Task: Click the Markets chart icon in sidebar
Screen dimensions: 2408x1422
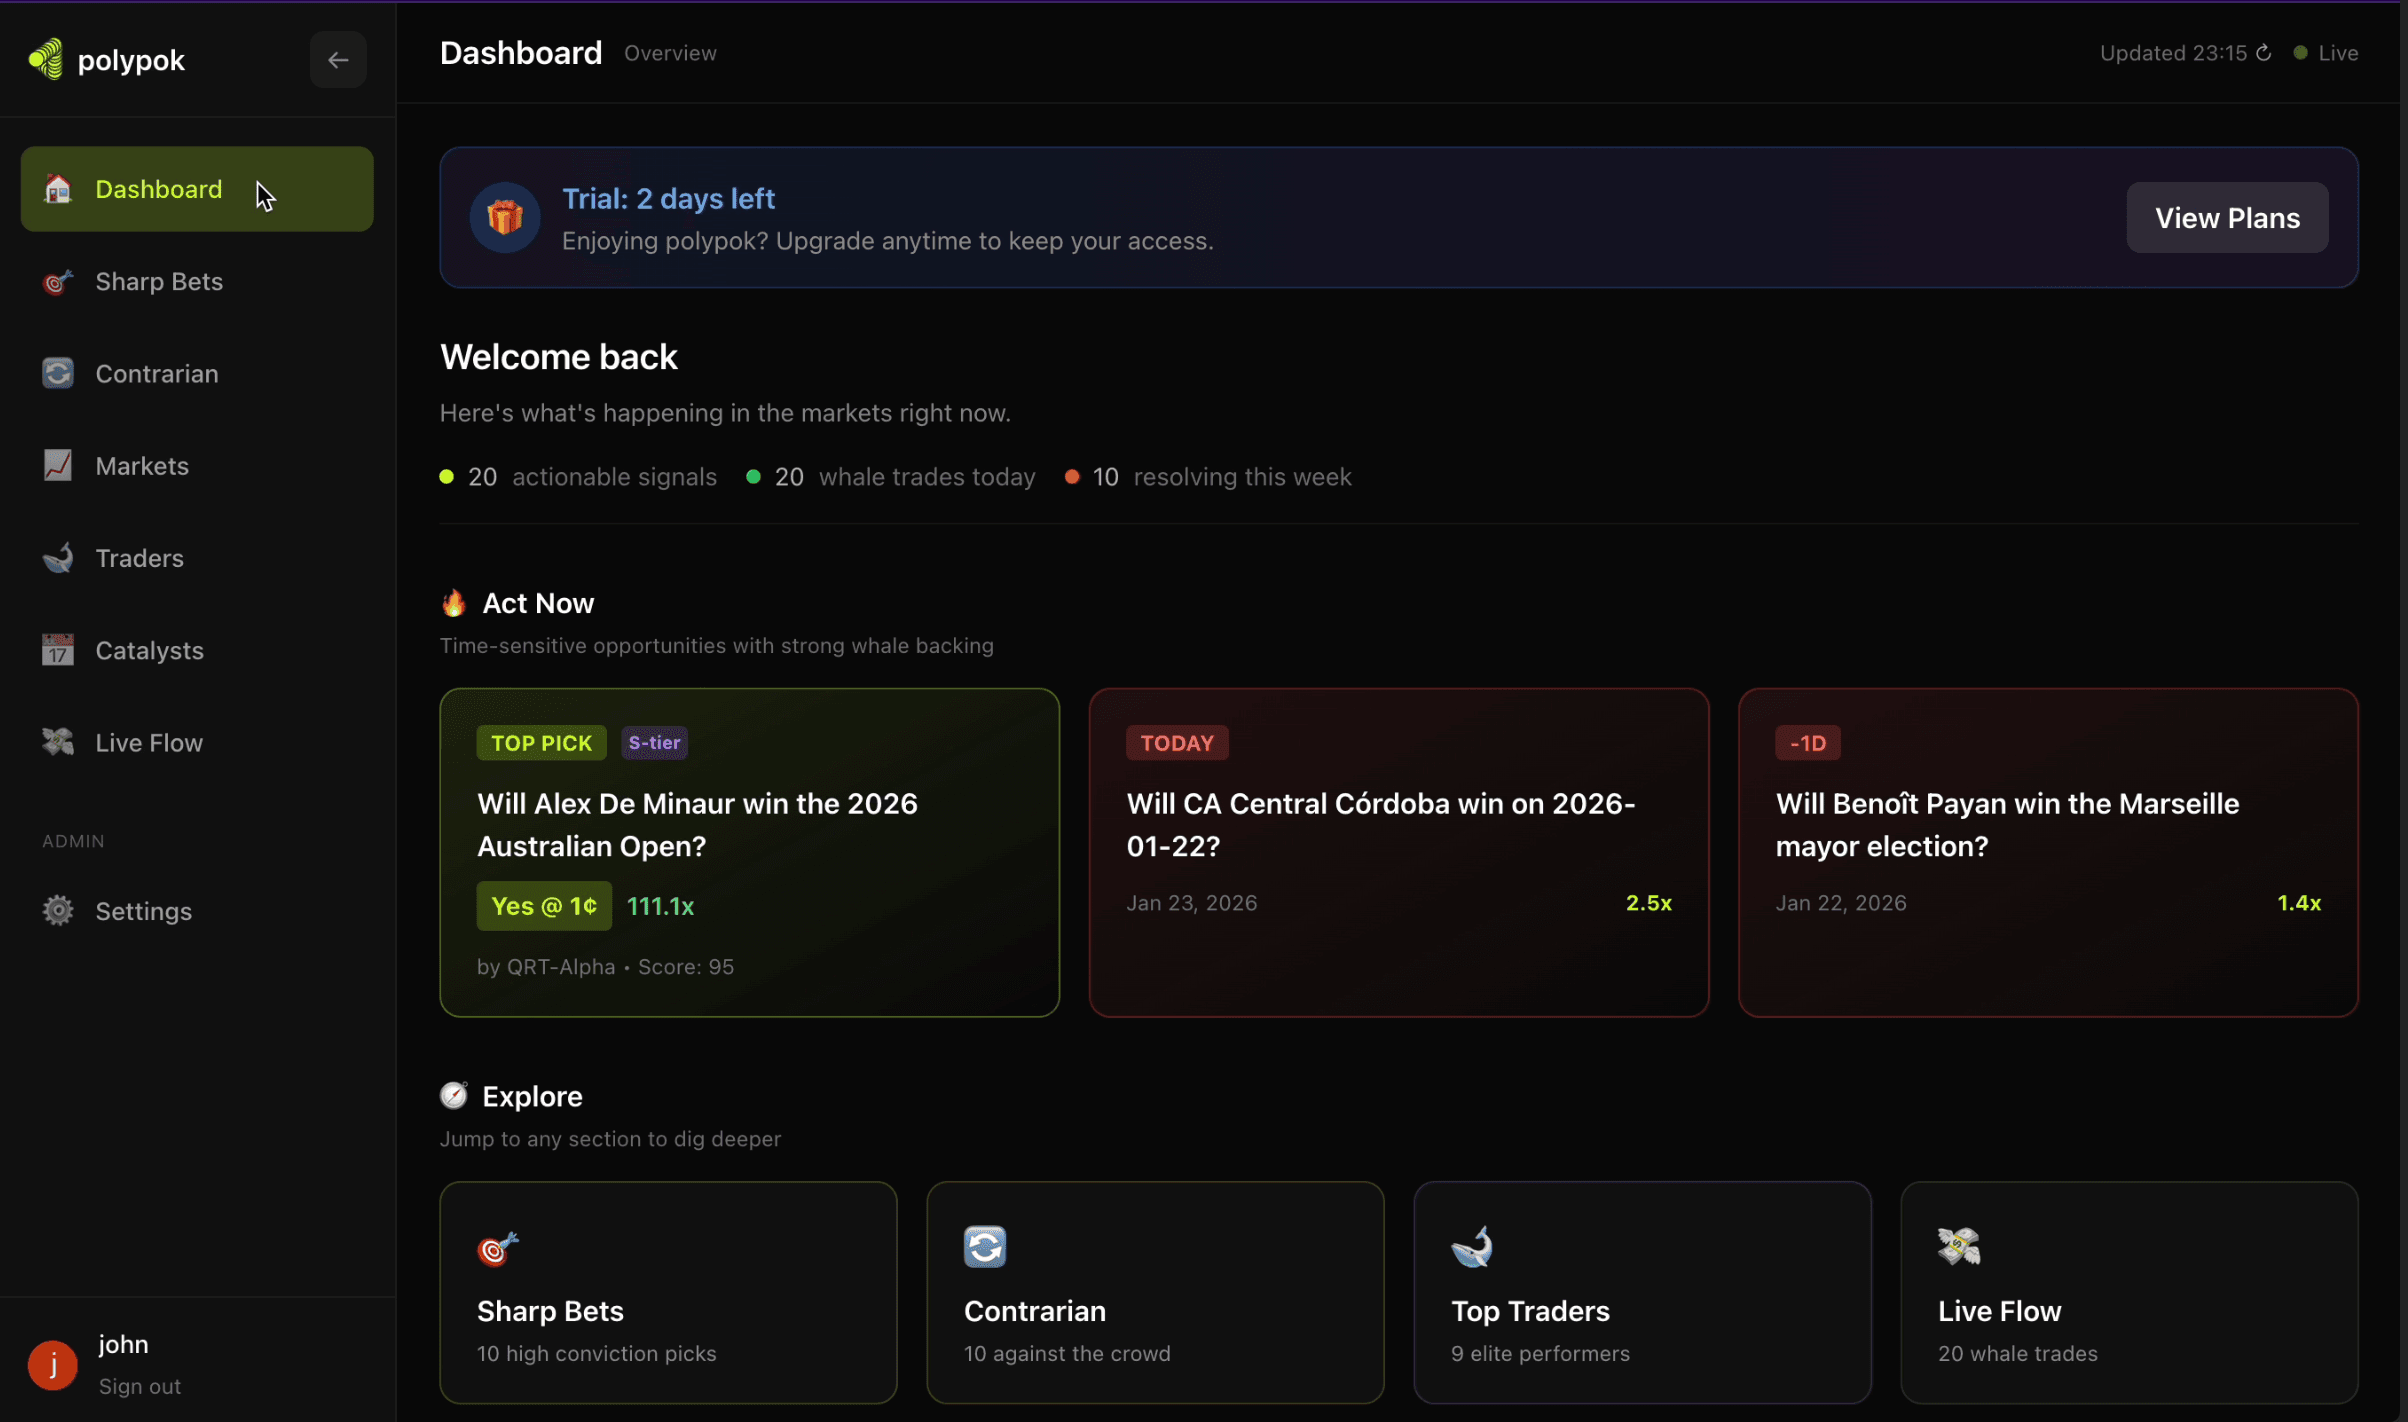Action: click(x=57, y=465)
